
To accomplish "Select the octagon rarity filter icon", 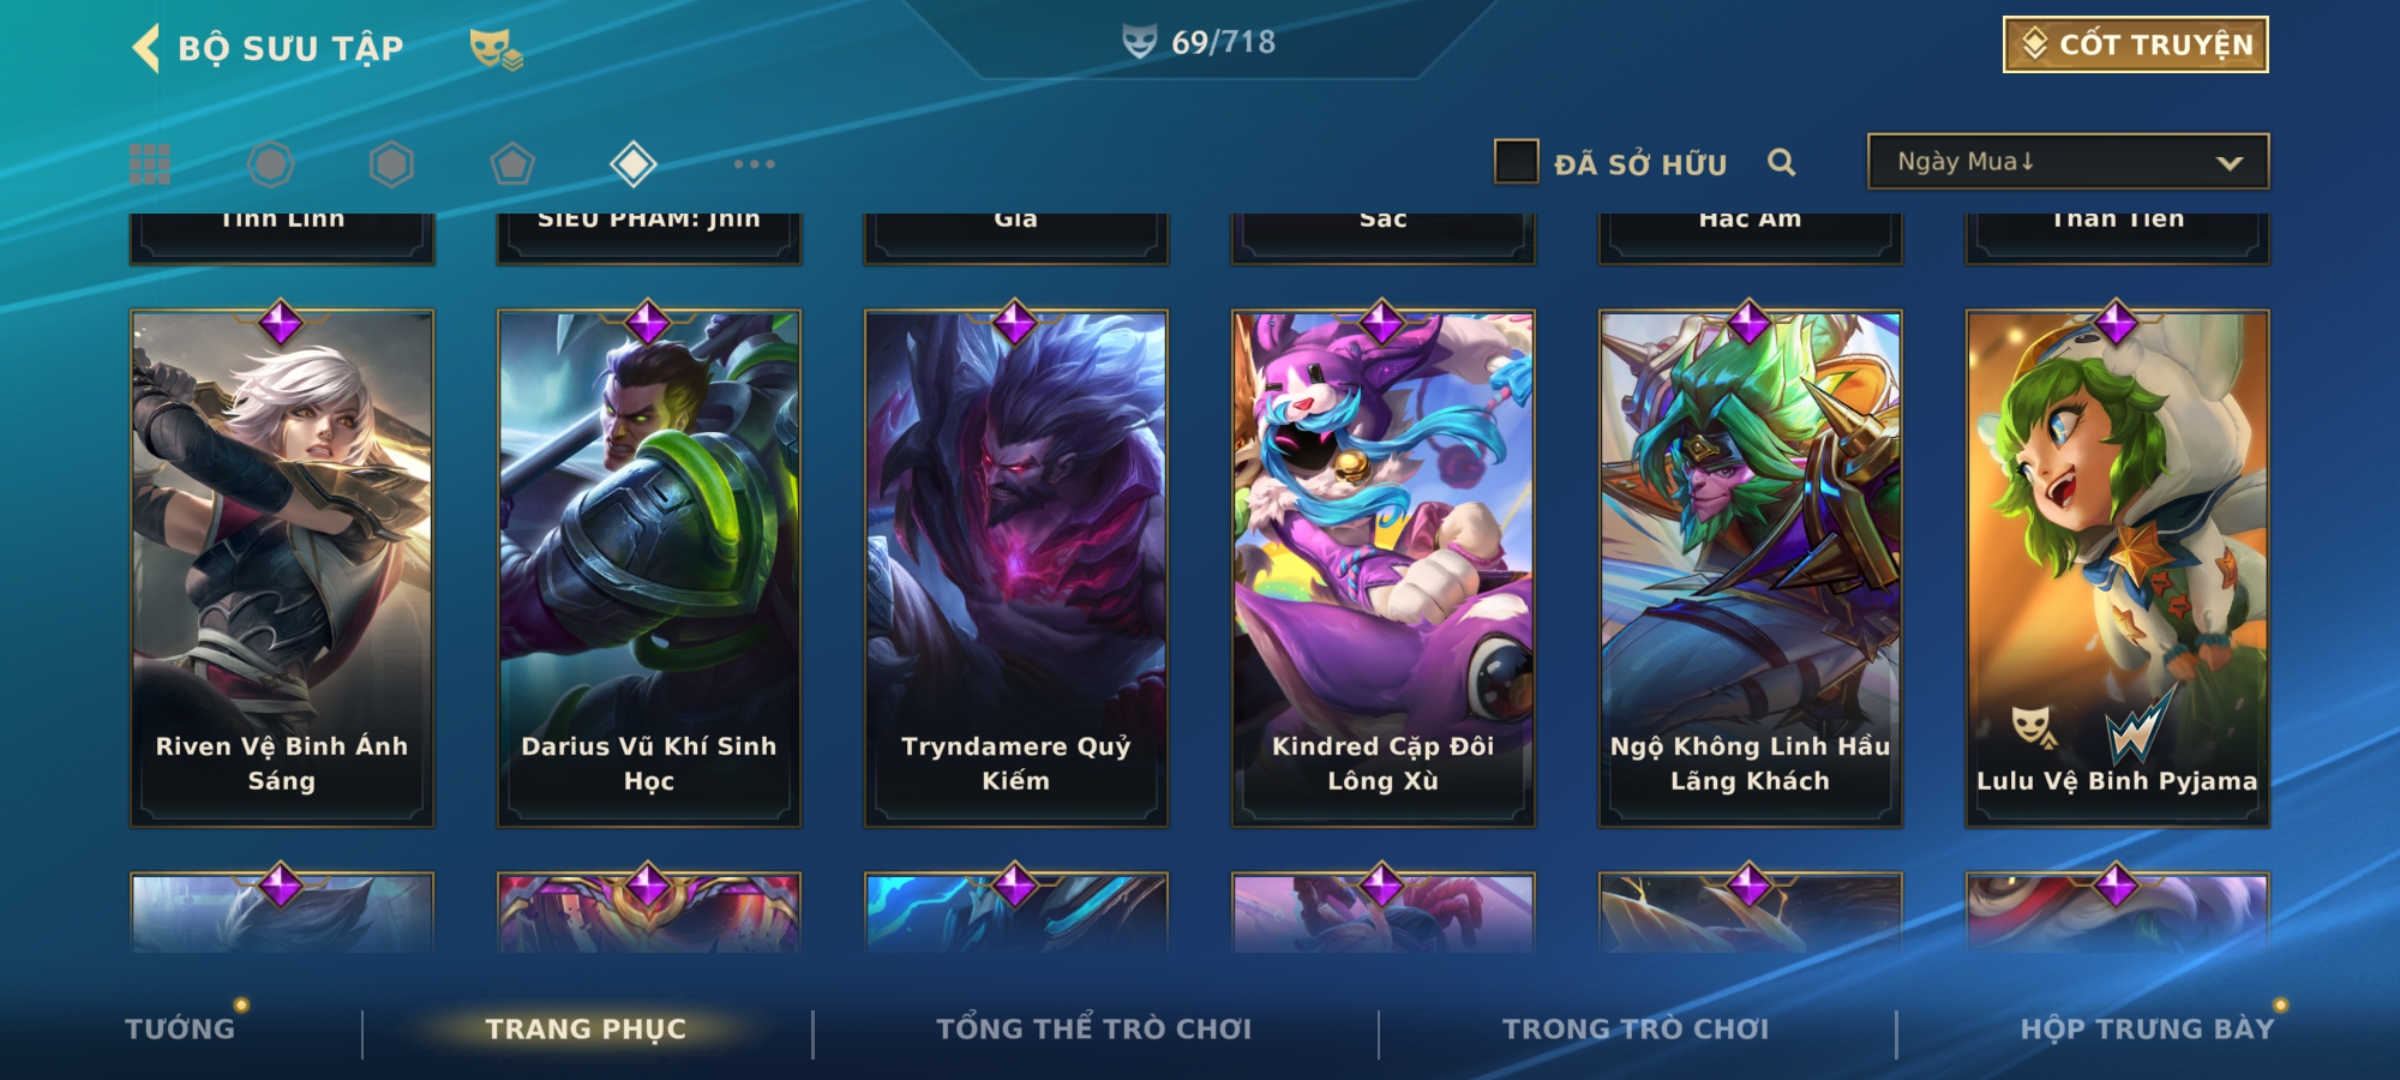I will (271, 164).
